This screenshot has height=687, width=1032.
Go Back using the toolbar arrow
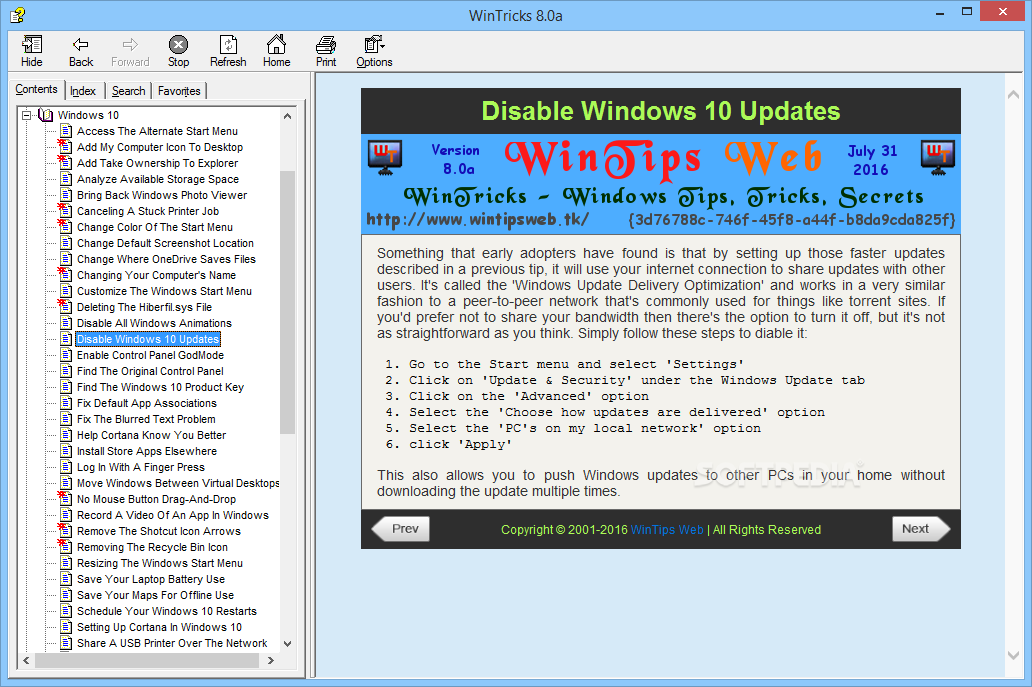click(x=80, y=51)
